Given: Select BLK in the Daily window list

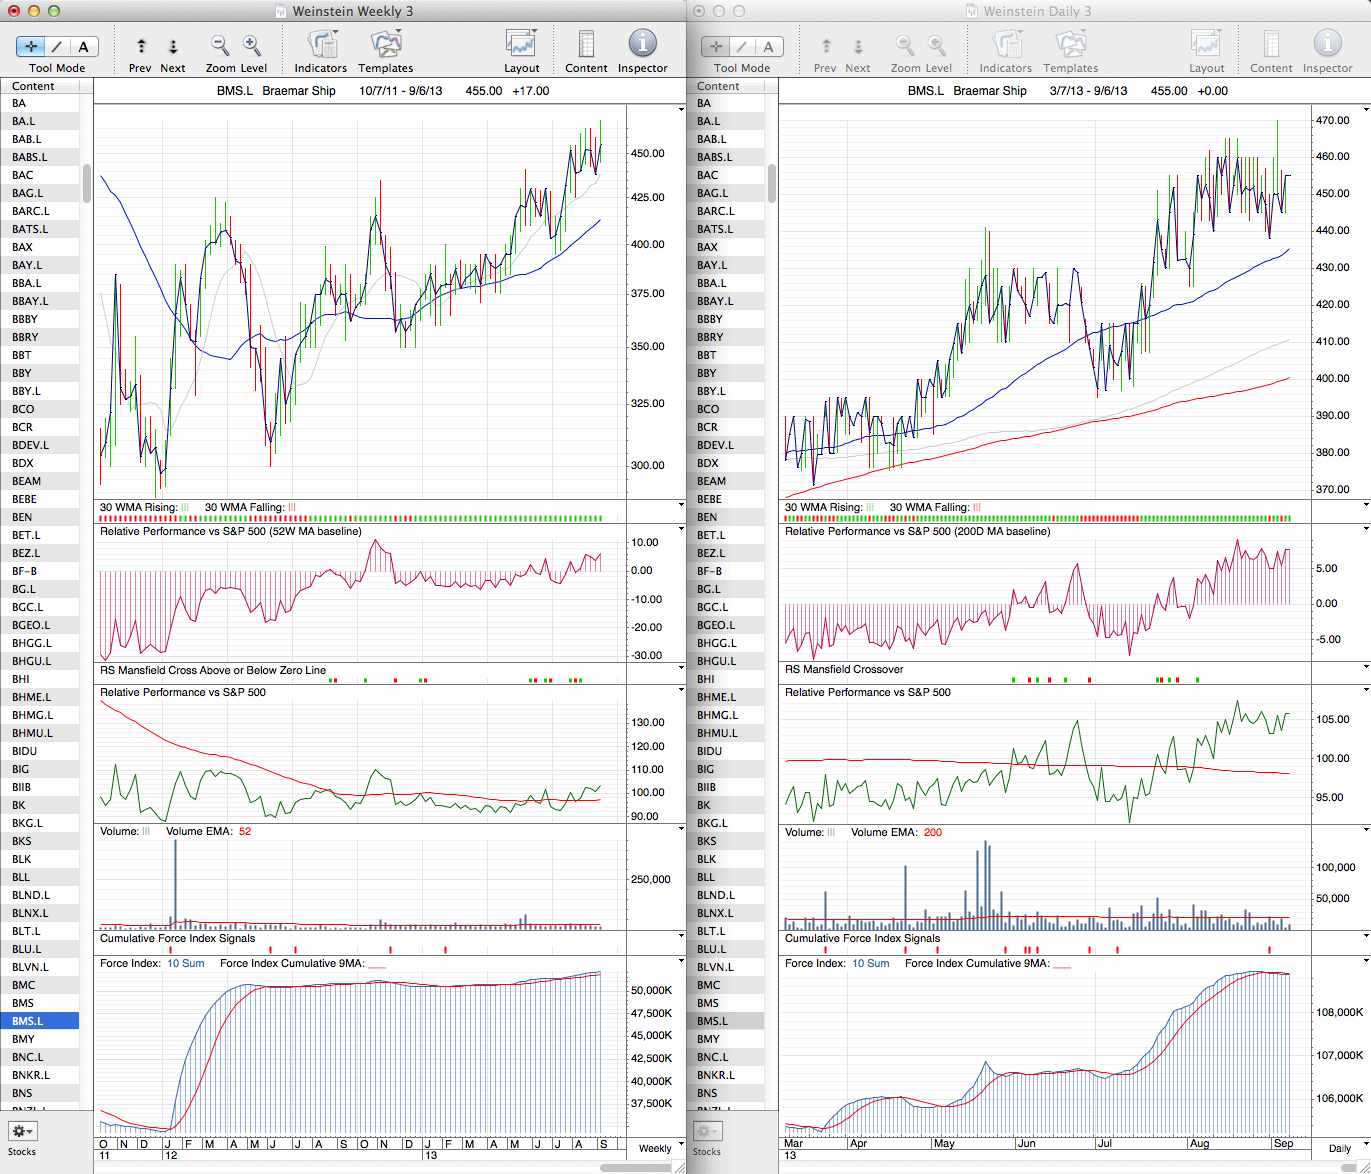Looking at the screenshot, I should [x=707, y=859].
